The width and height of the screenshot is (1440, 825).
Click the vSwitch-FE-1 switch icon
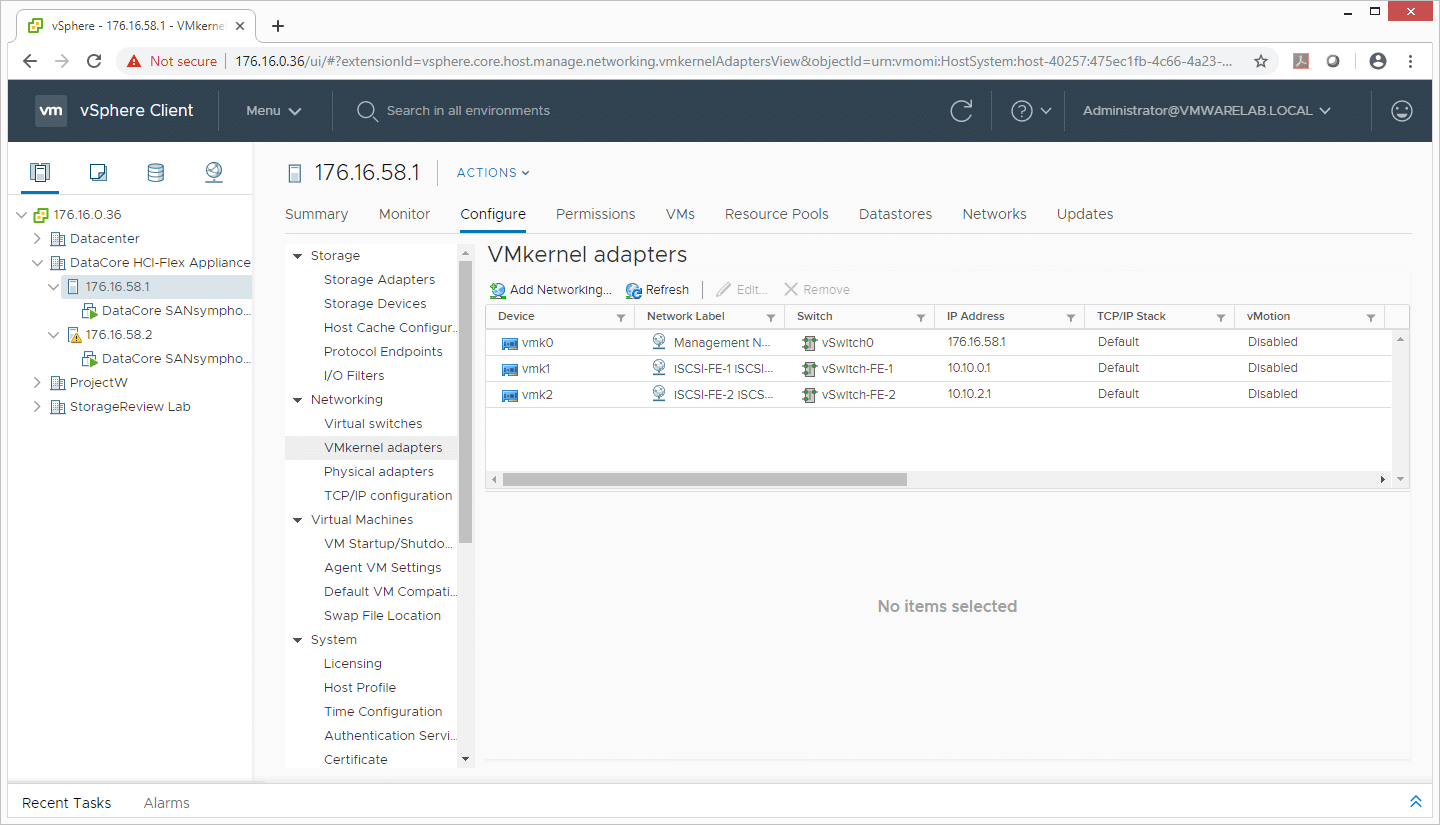(809, 369)
